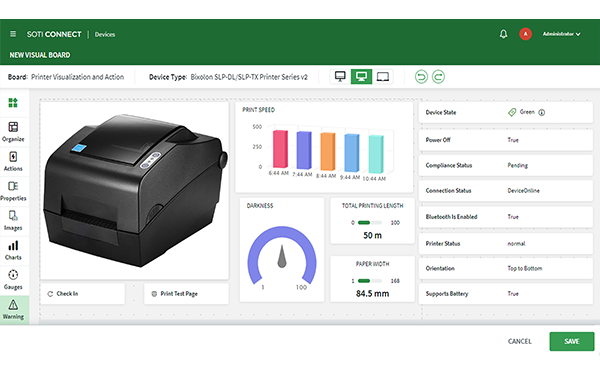Click the teal 10:44 AM bar

376,154
